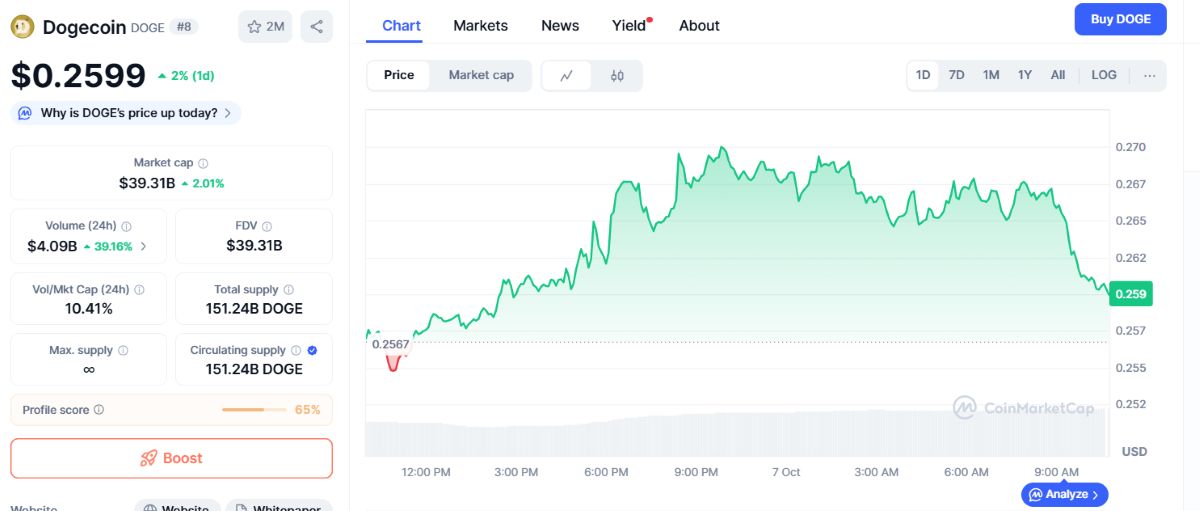Click the Circulating supply info icon

pos(295,351)
